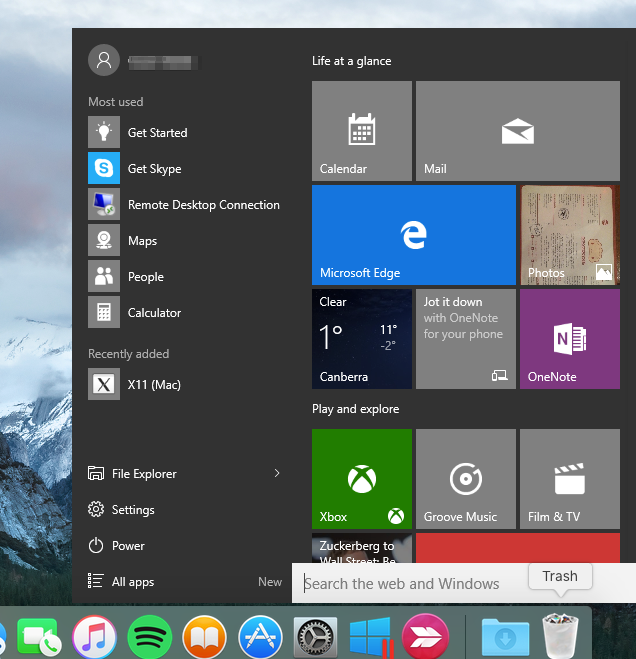Open Skitch pink arrow app in the Dock
Image resolution: width=636 pixels, height=659 pixels.
pyautogui.click(x=425, y=636)
